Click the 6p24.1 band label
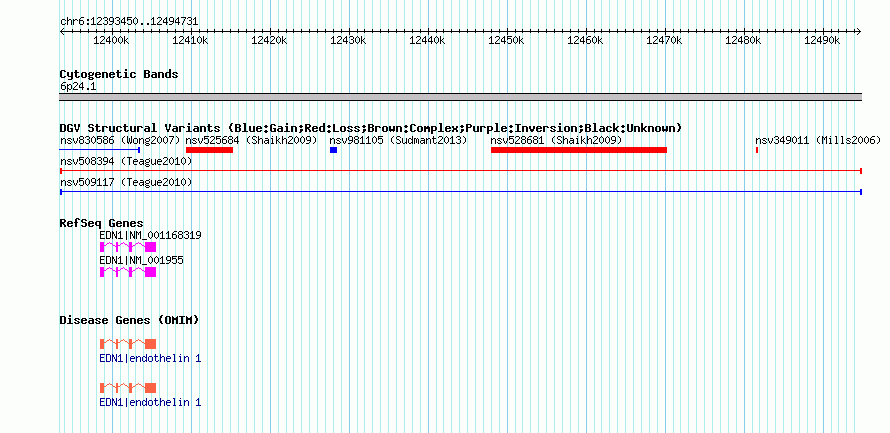The image size is (890, 433). coord(78,87)
